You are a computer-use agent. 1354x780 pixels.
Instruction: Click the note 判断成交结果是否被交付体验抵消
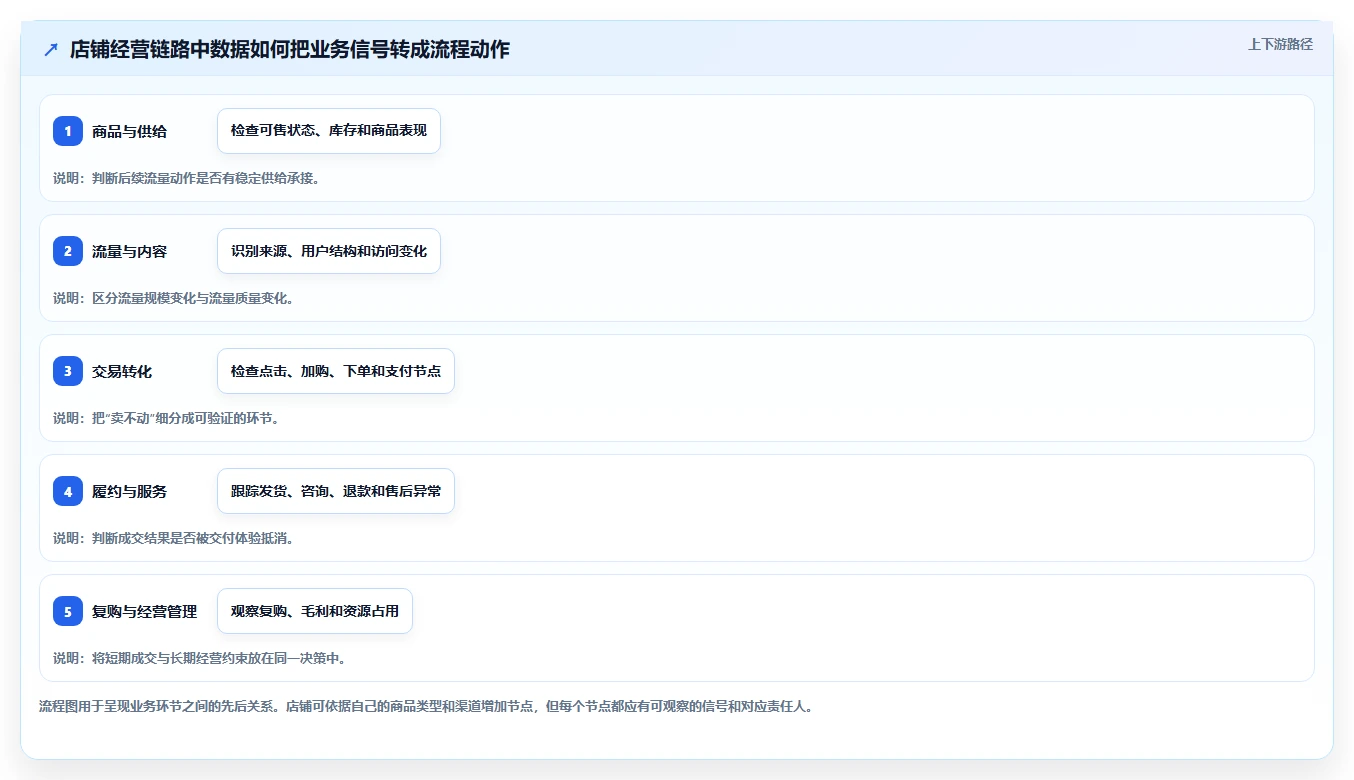tap(173, 538)
